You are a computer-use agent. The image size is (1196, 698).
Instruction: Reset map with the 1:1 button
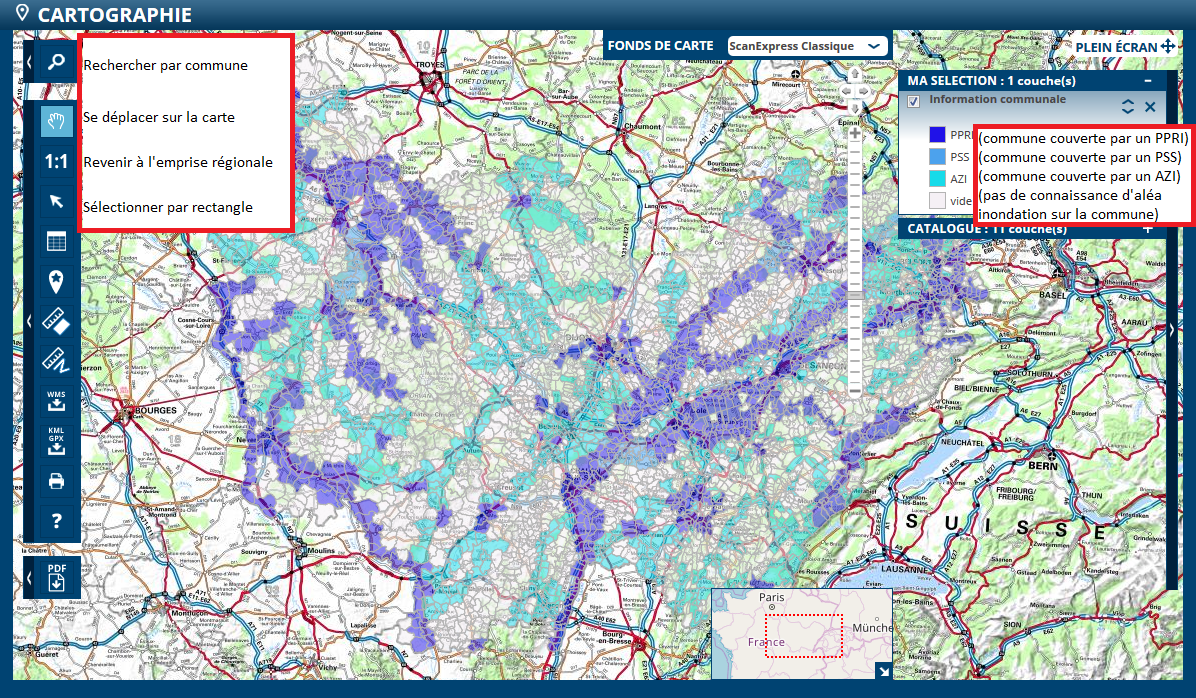pyautogui.click(x=56, y=162)
